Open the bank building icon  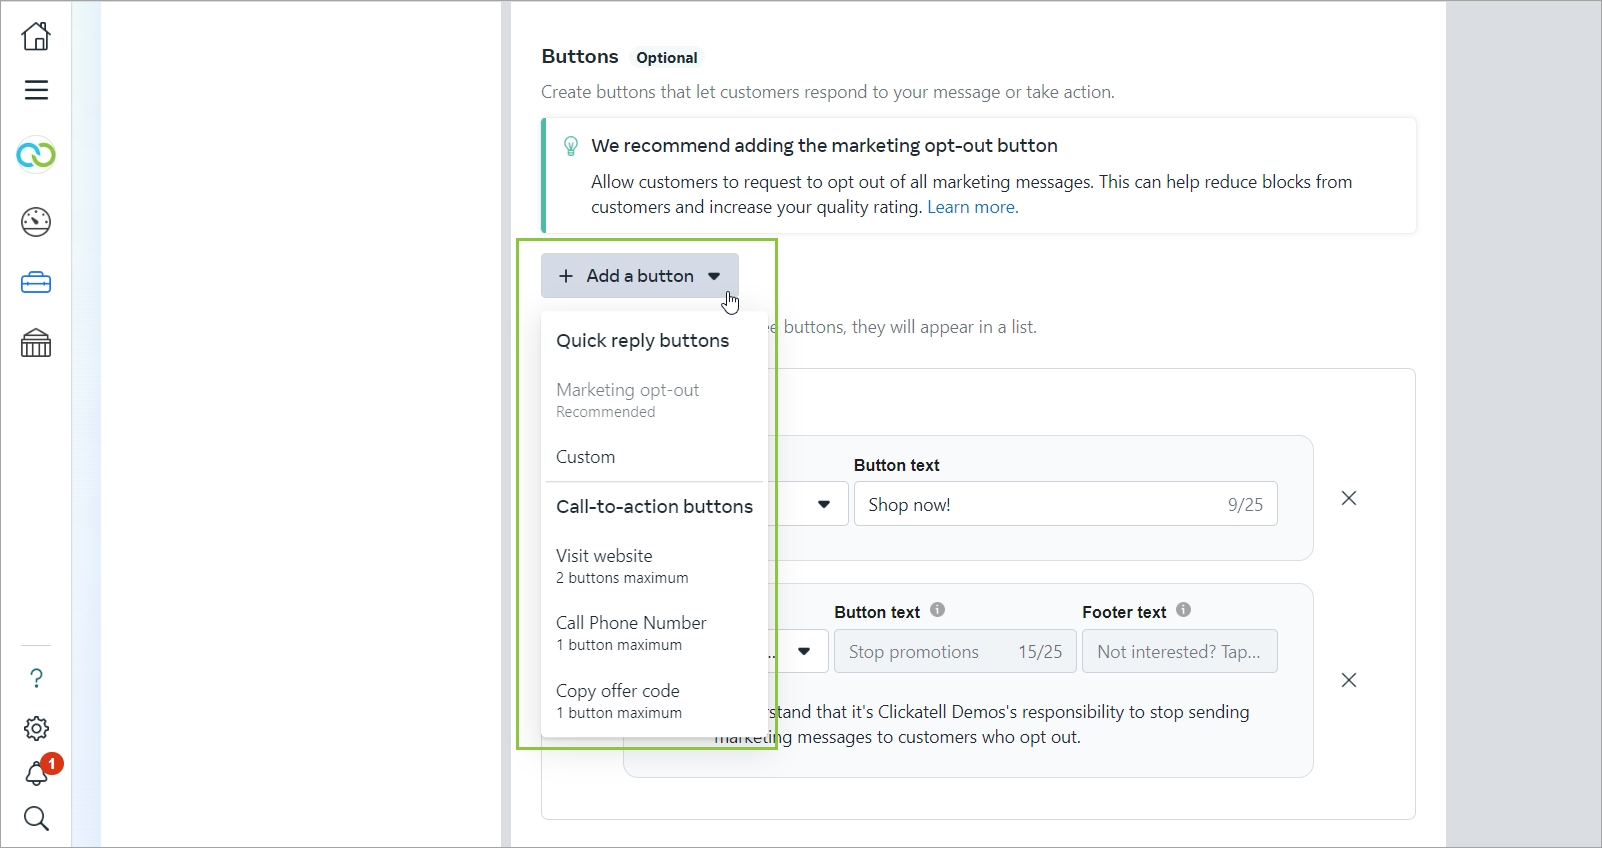tap(36, 343)
